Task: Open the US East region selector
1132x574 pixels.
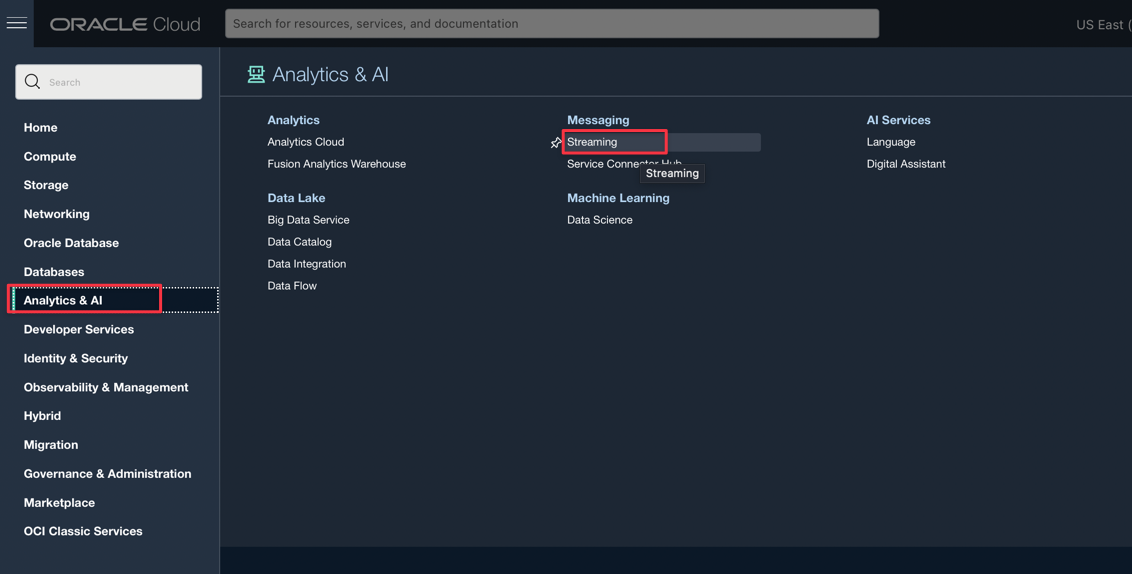Action: tap(1102, 25)
